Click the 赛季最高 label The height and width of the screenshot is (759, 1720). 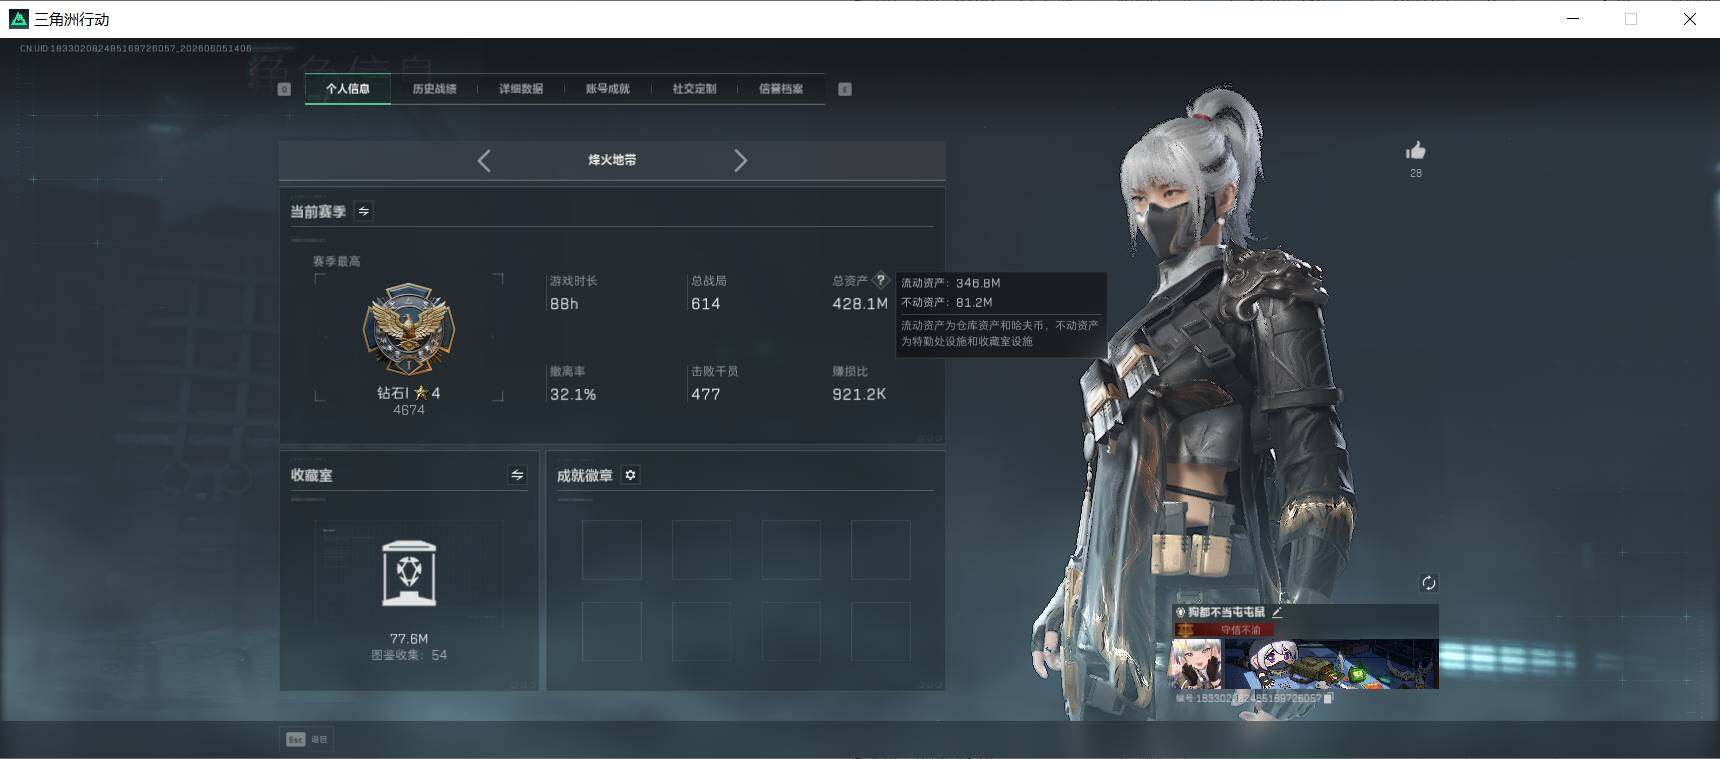click(x=336, y=261)
